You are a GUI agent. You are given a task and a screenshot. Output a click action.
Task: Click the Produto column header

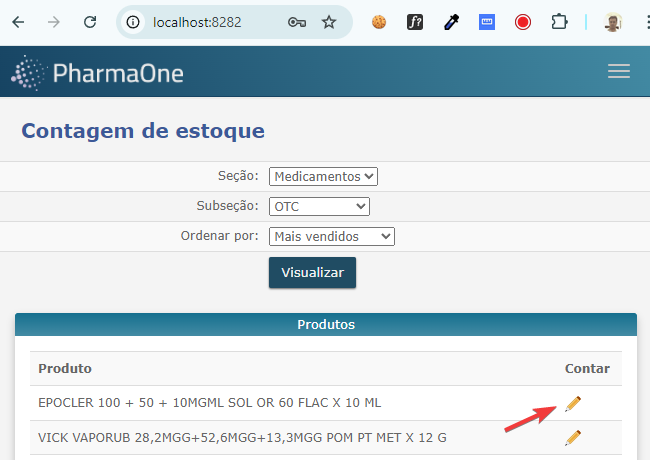(65, 368)
